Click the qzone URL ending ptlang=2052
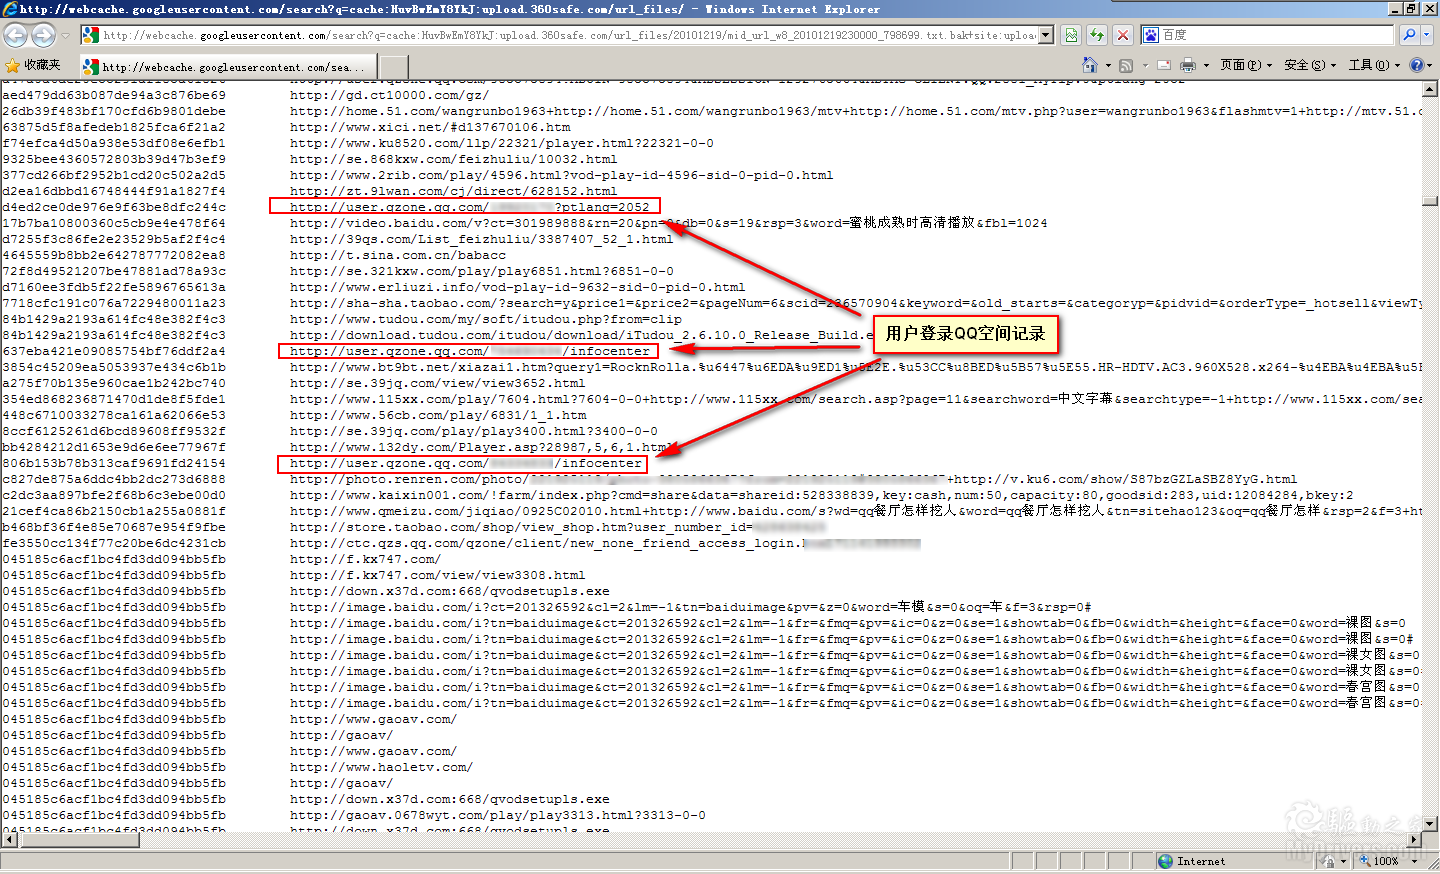The height and width of the screenshot is (874, 1440). coord(470,207)
